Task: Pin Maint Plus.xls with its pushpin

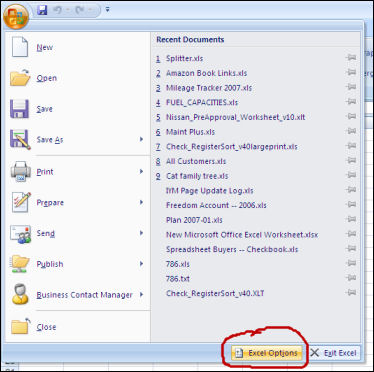Action: click(x=351, y=131)
